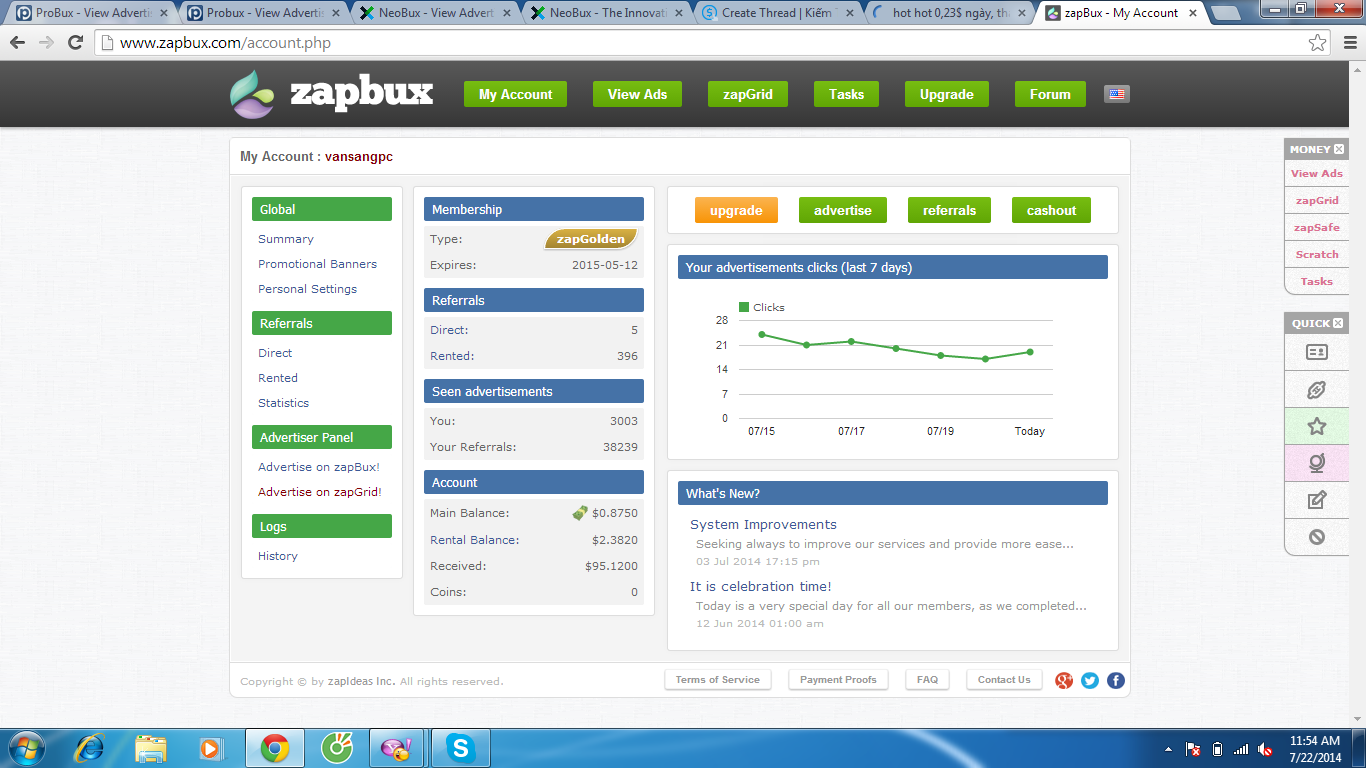The height and width of the screenshot is (768, 1366).
Task: Open the Google Plus social icon in footer
Action: 1064,680
